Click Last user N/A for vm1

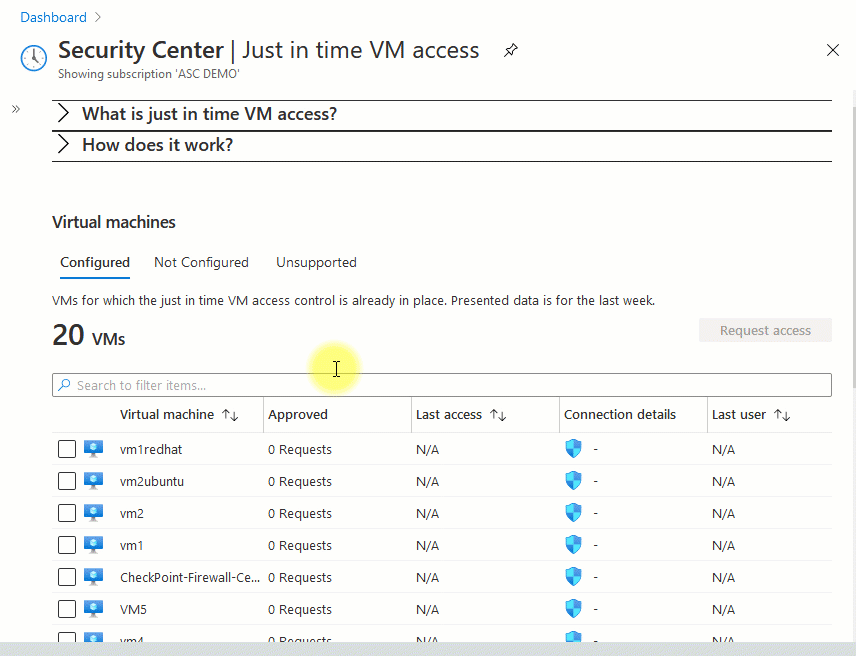click(723, 546)
